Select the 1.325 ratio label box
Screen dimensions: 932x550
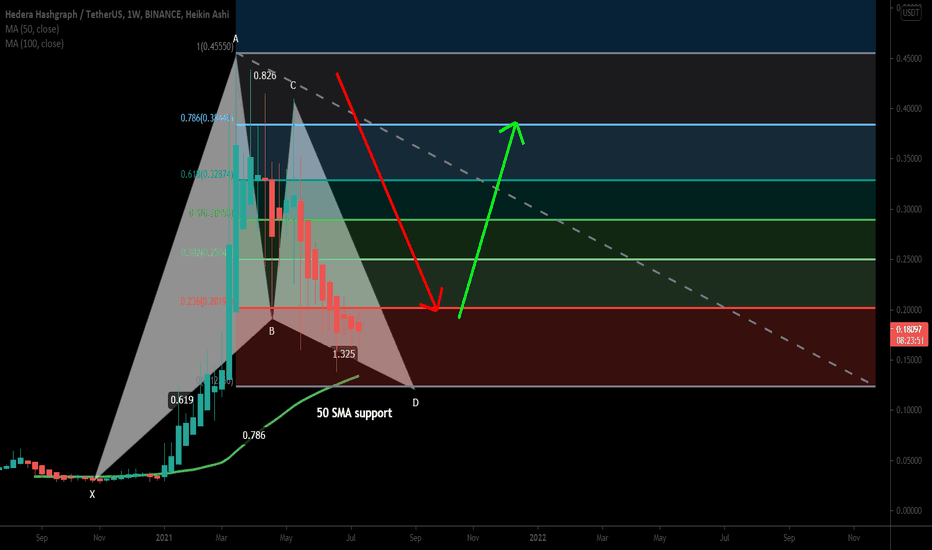point(344,354)
